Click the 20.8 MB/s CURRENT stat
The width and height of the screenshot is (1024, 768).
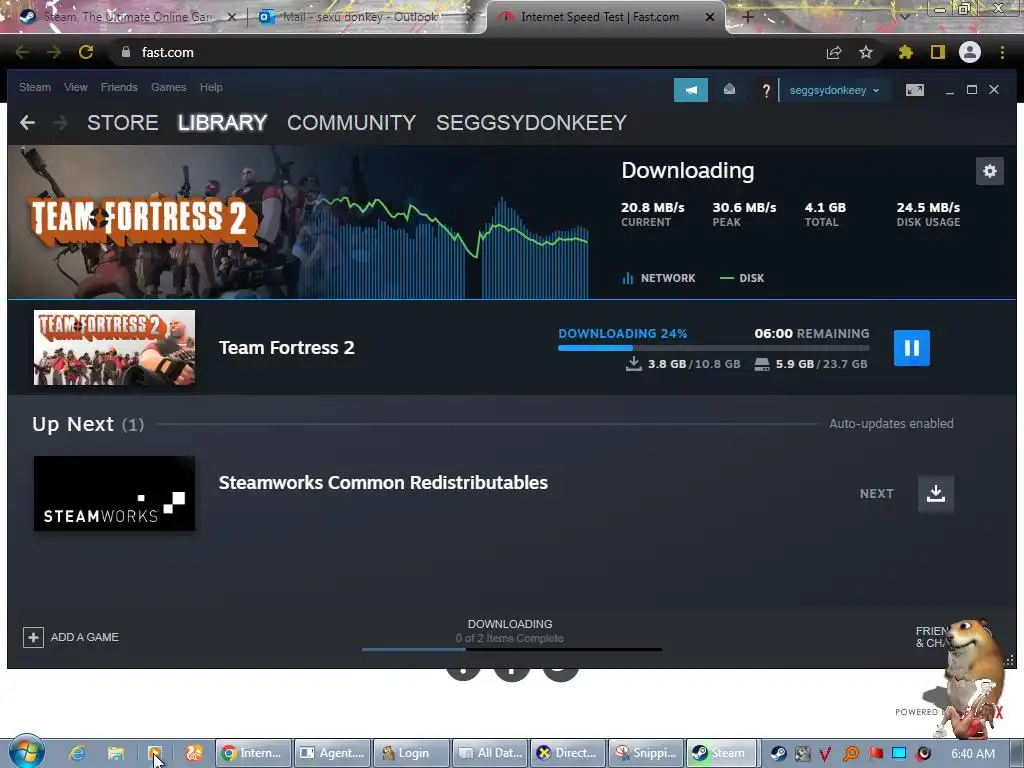point(652,214)
